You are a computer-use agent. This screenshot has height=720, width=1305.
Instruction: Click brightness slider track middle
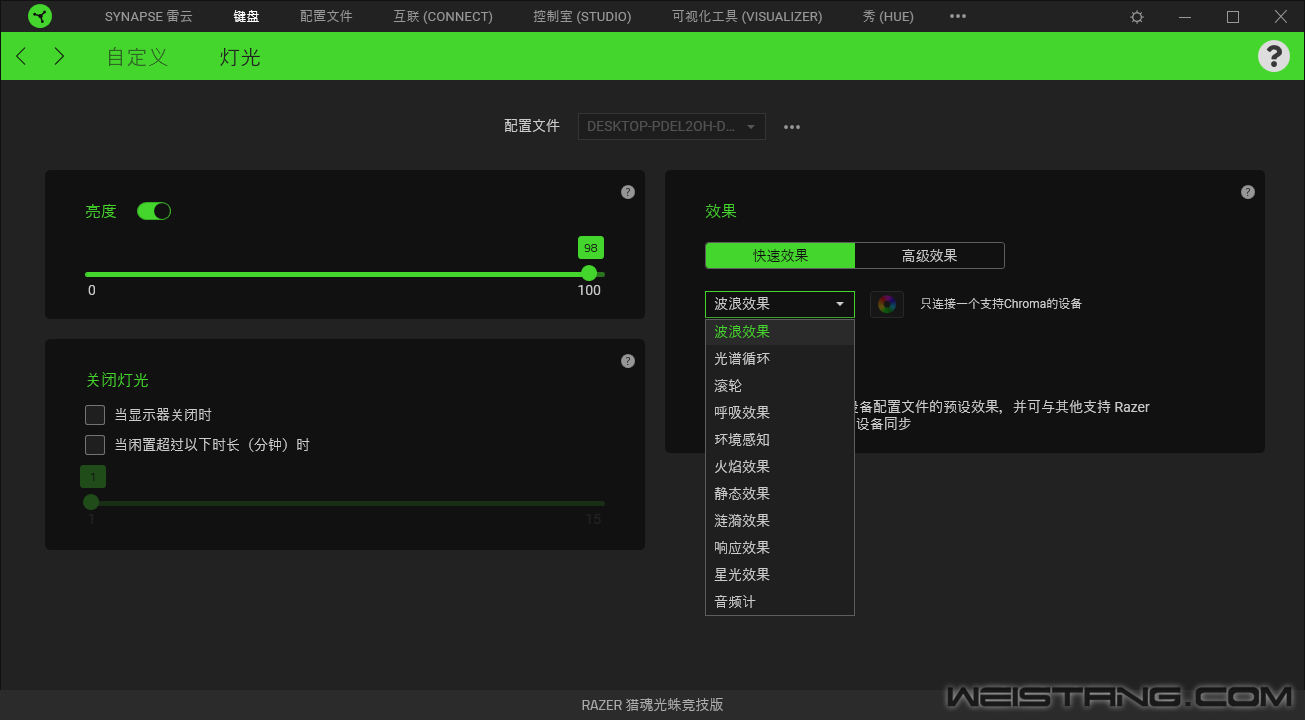tap(345, 274)
